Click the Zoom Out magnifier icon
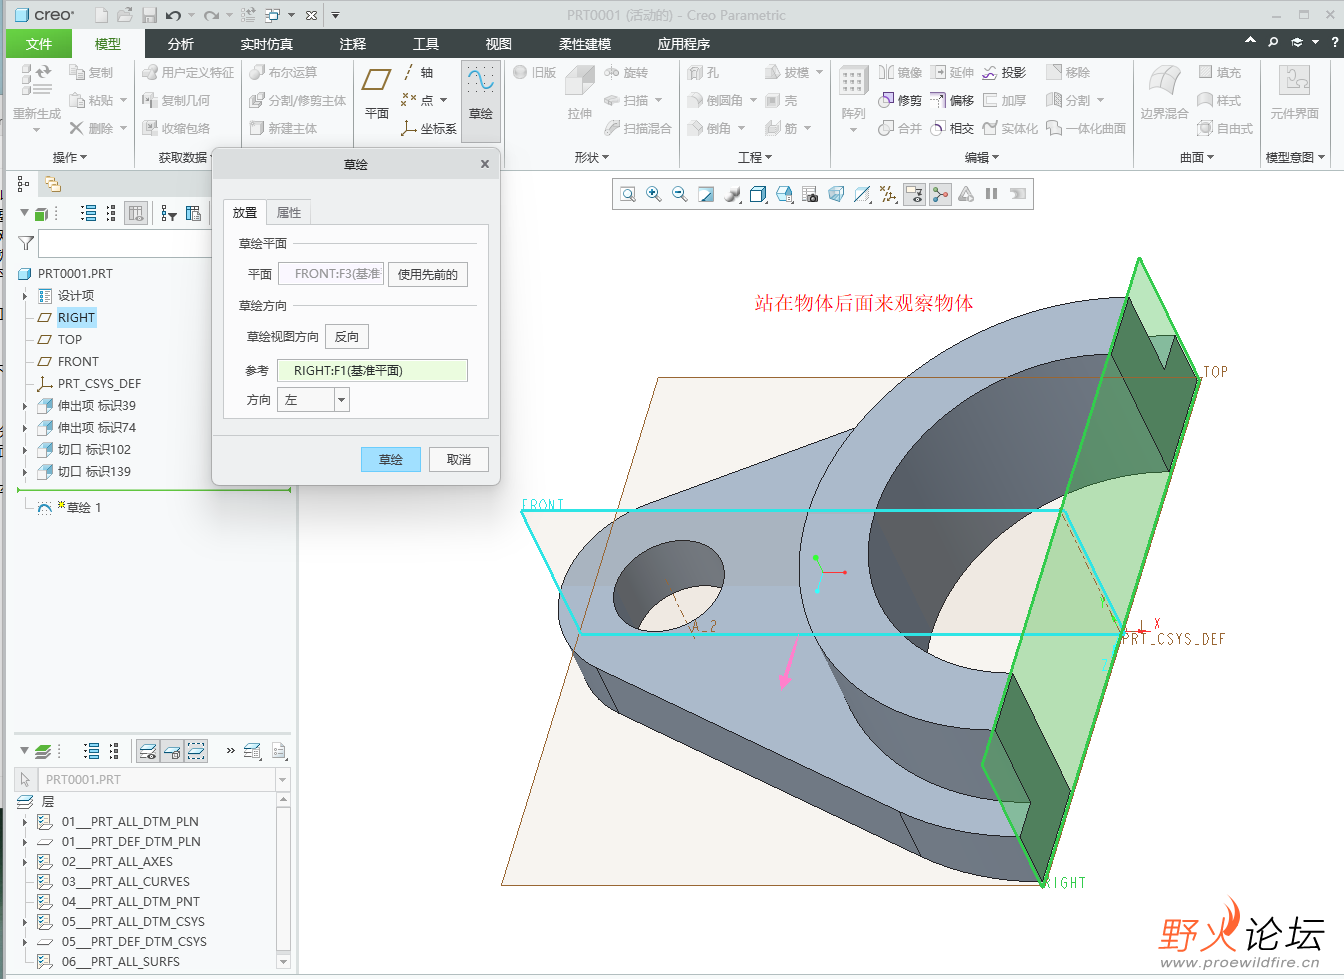 680,194
